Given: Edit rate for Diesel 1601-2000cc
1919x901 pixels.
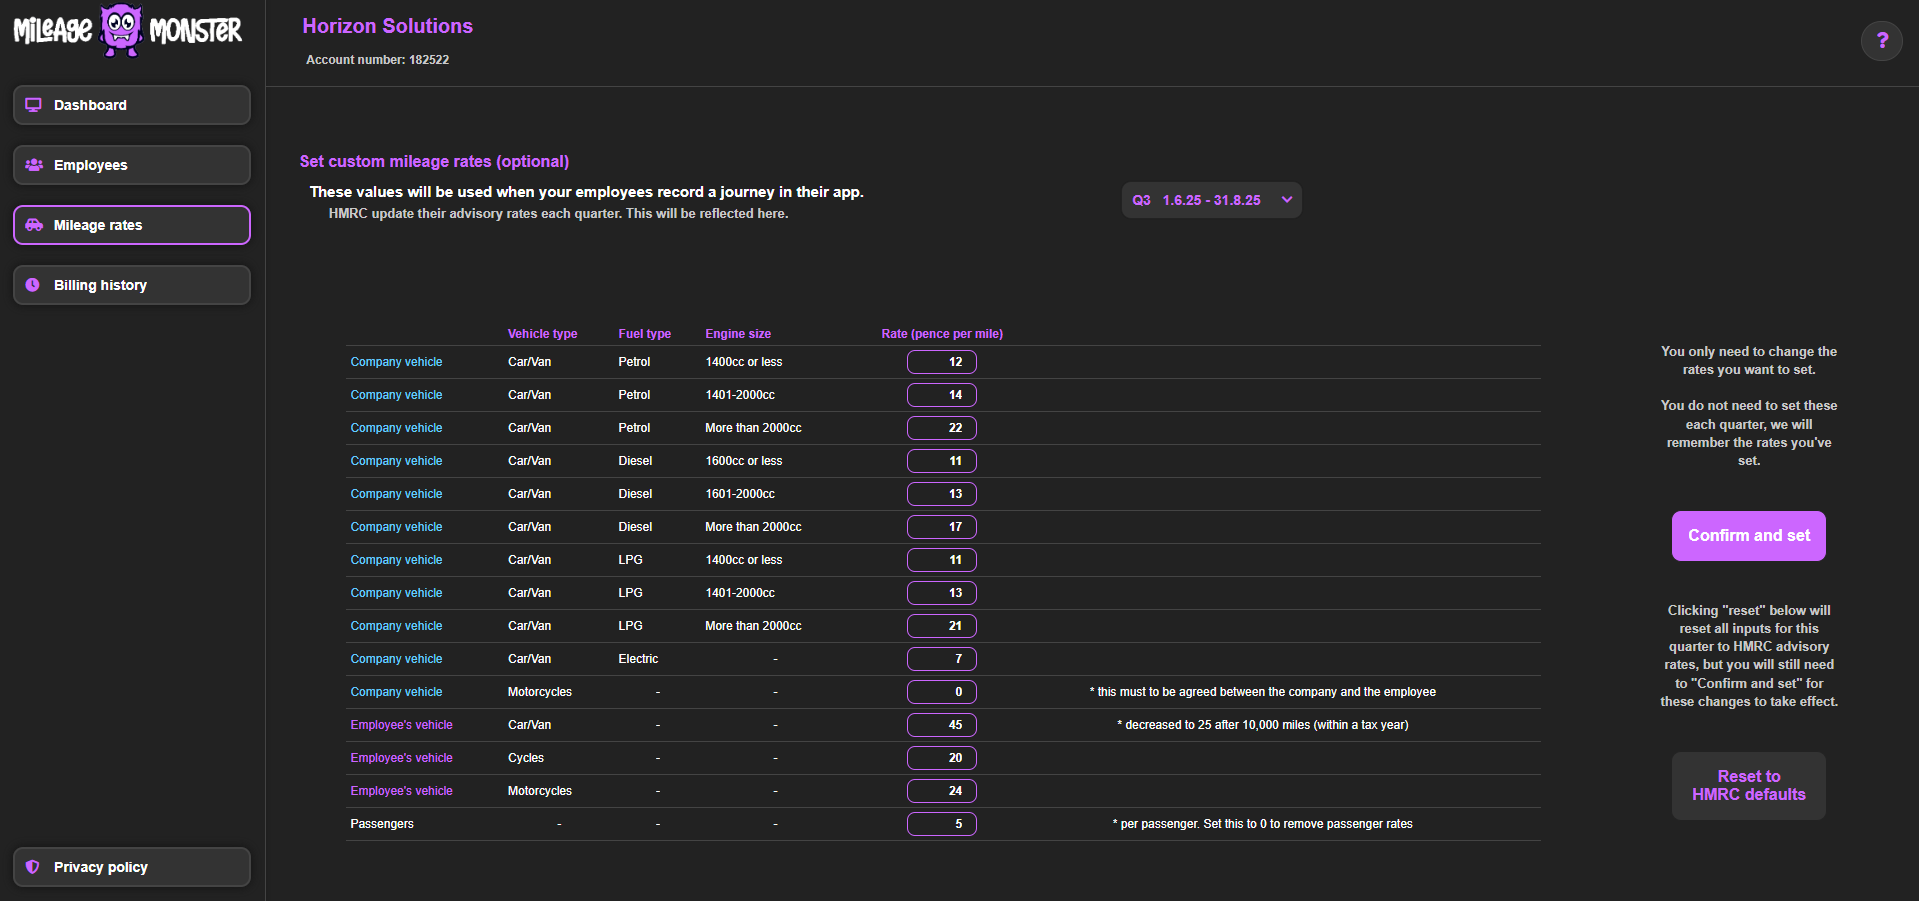Looking at the screenshot, I should pos(942,494).
